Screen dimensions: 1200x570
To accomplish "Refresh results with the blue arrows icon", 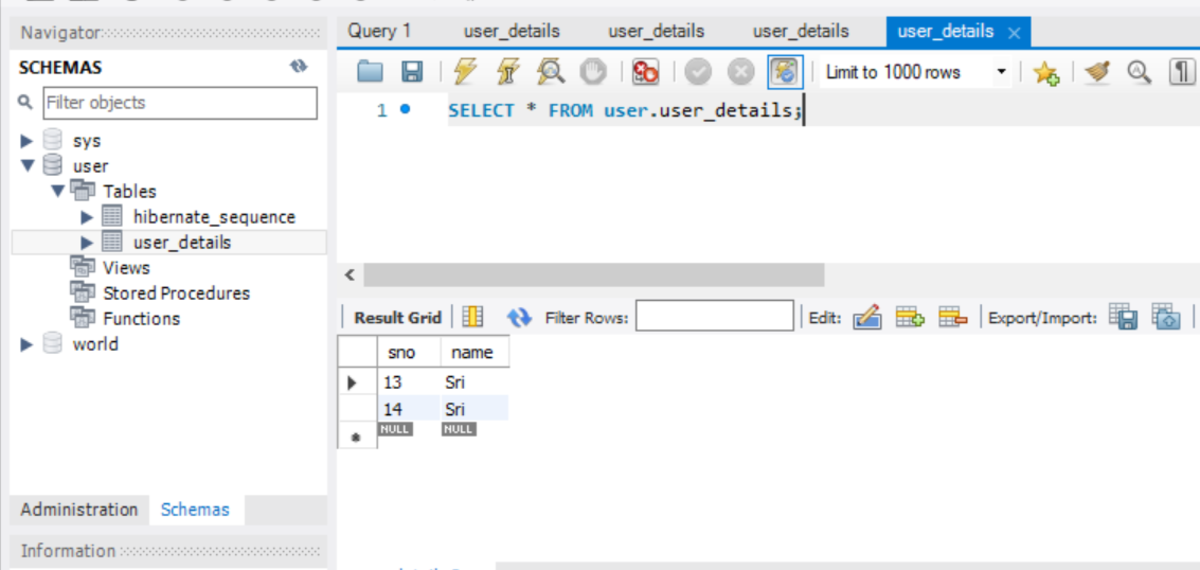I will [519, 318].
